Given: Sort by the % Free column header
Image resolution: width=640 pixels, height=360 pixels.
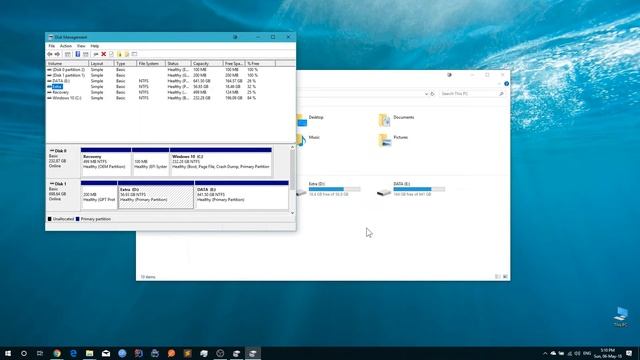Looking at the screenshot, I should click(x=260, y=64).
